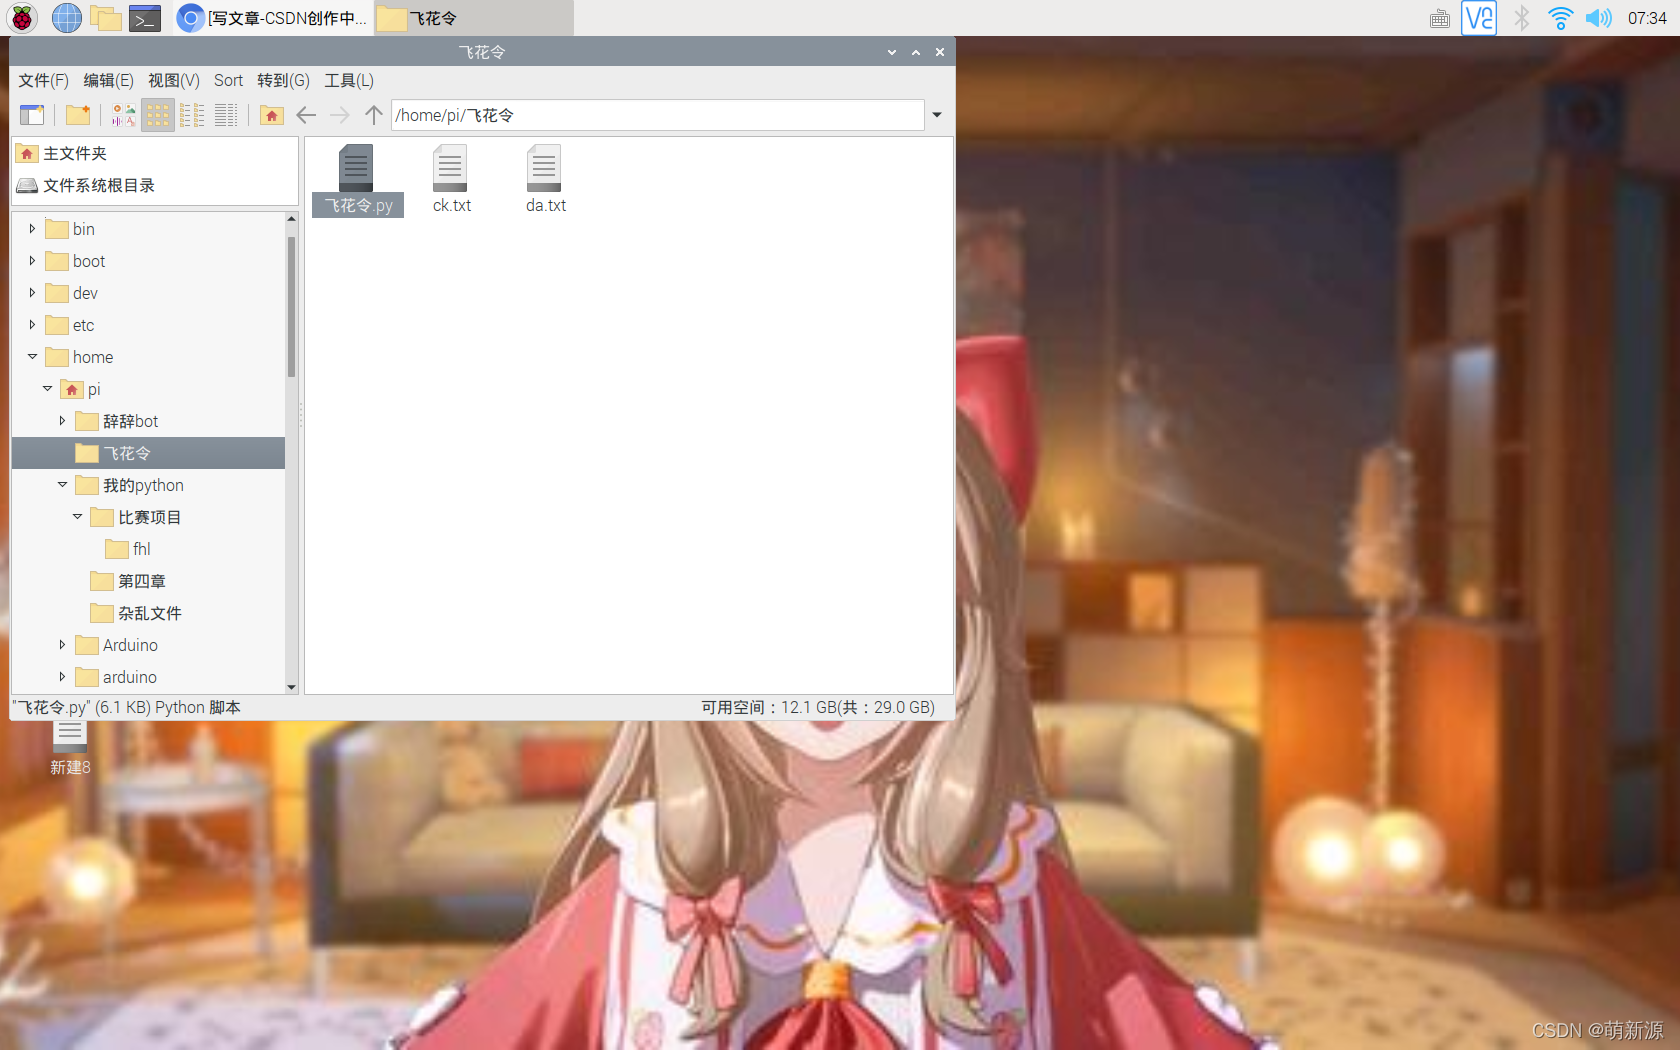Click the tree panel scrollbar down arrow
The width and height of the screenshot is (1680, 1050).
click(x=292, y=687)
